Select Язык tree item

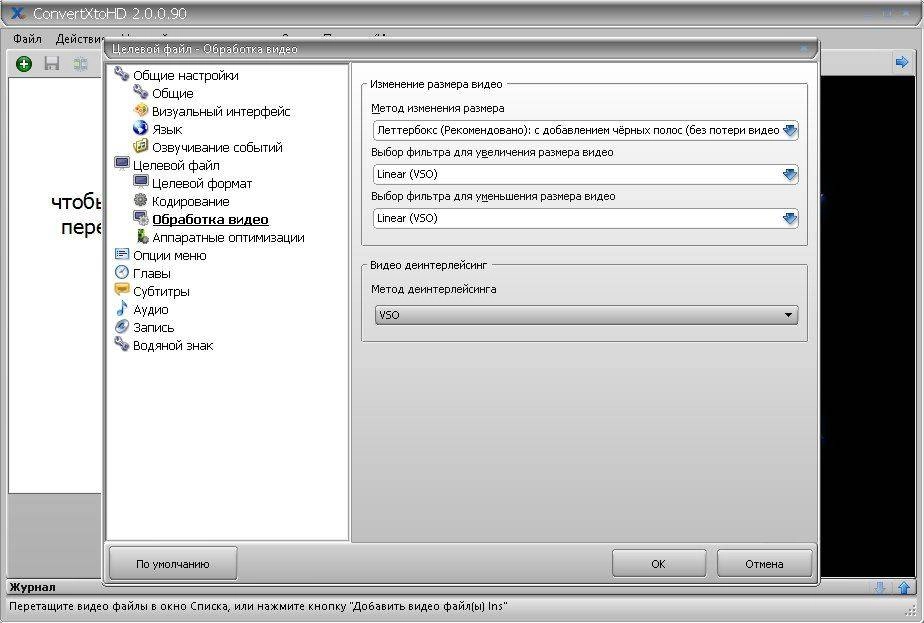tap(167, 130)
